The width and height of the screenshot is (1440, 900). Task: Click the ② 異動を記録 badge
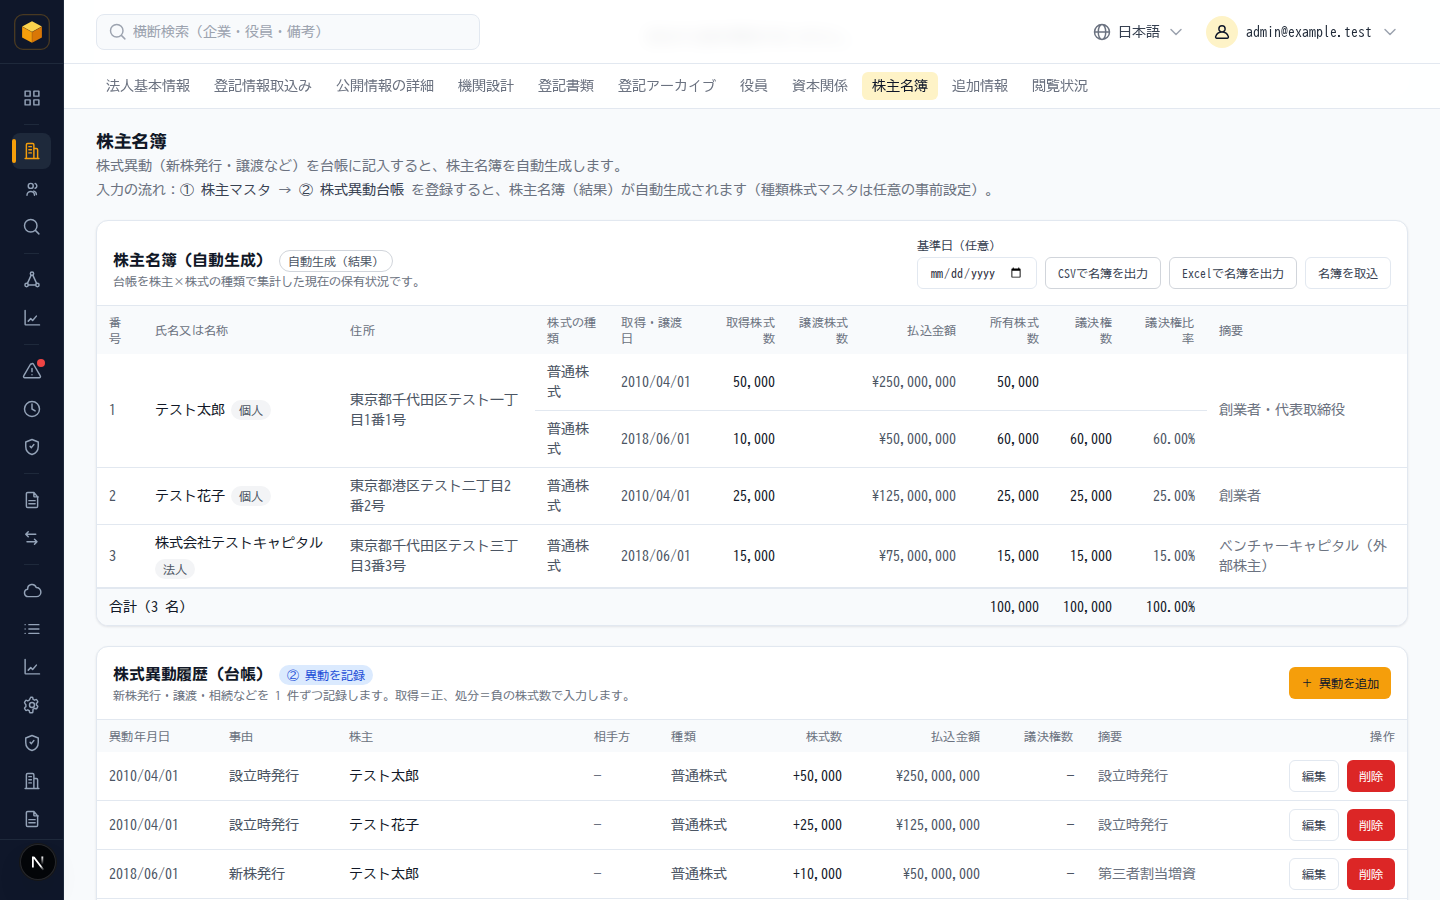[326, 675]
